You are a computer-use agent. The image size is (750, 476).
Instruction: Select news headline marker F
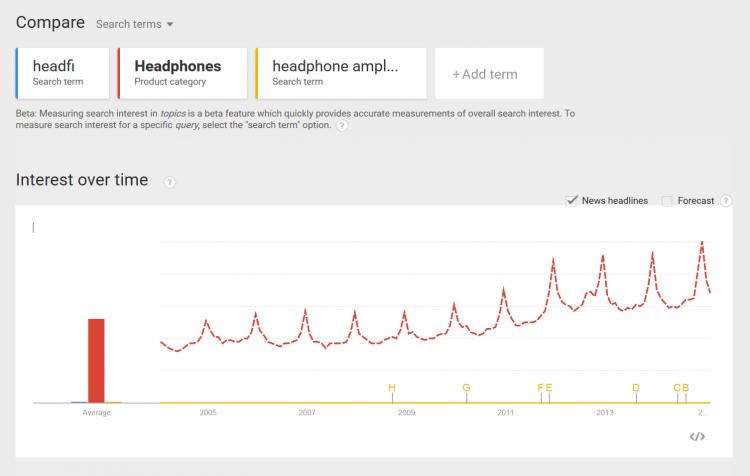540,387
